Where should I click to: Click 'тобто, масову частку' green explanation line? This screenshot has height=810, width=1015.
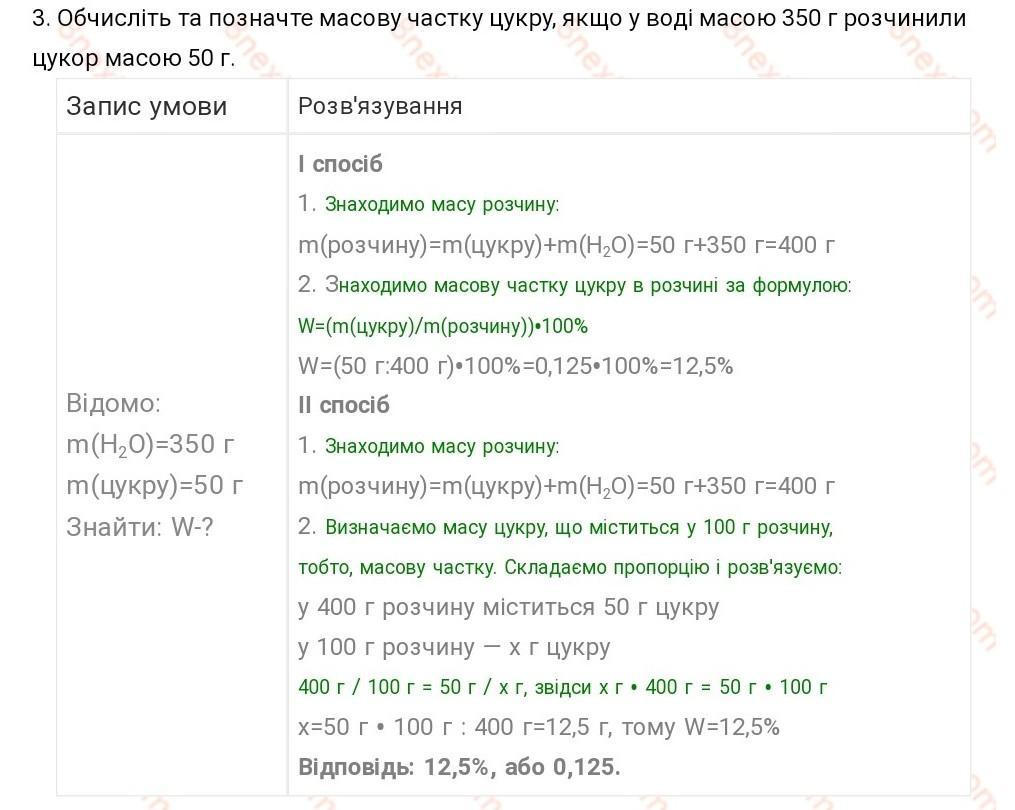coord(570,568)
